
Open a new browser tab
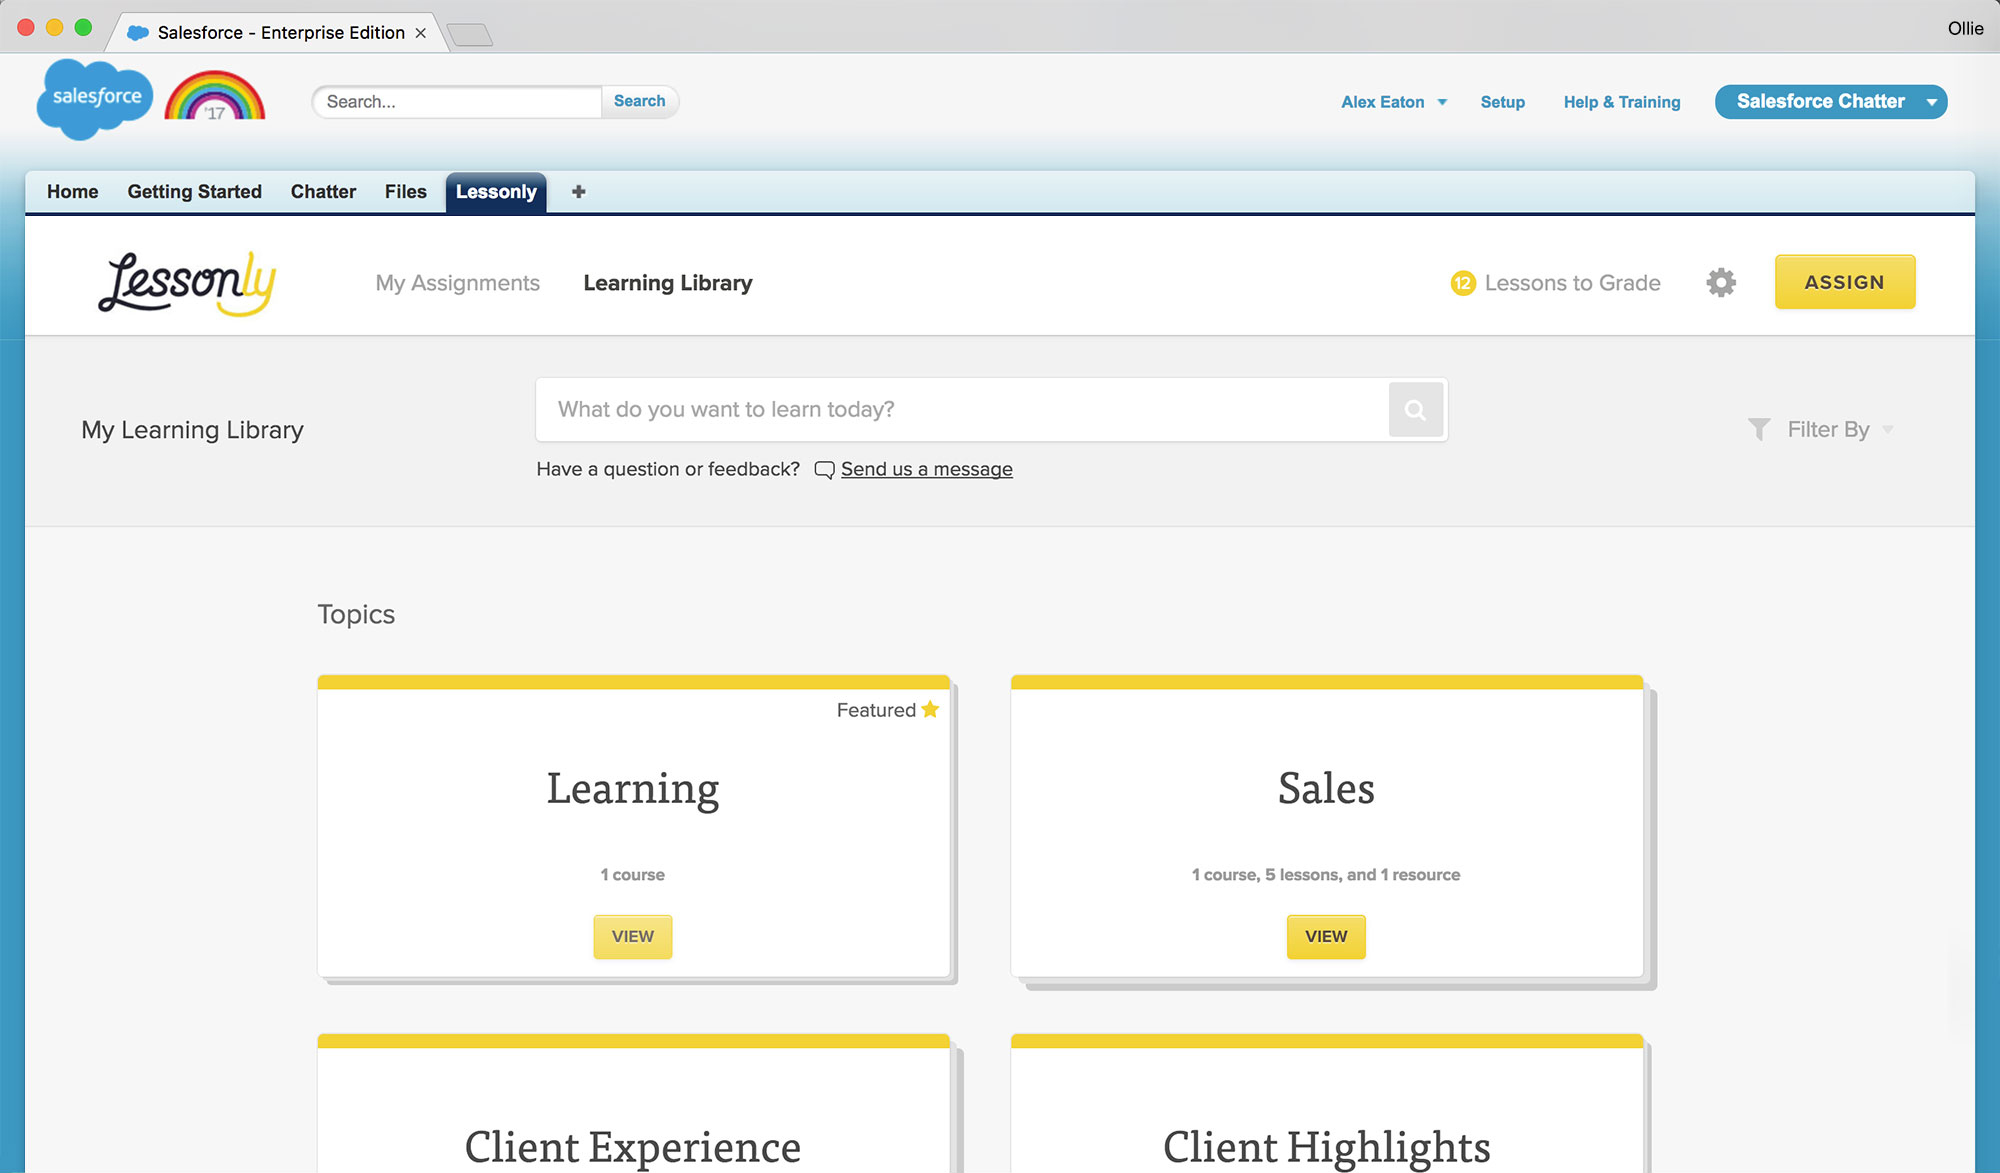[469, 35]
